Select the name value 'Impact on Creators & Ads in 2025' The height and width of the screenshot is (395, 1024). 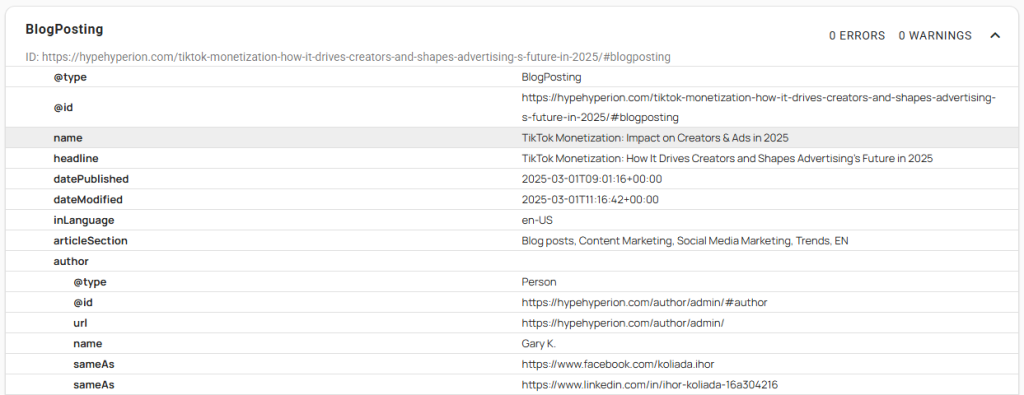click(x=655, y=138)
